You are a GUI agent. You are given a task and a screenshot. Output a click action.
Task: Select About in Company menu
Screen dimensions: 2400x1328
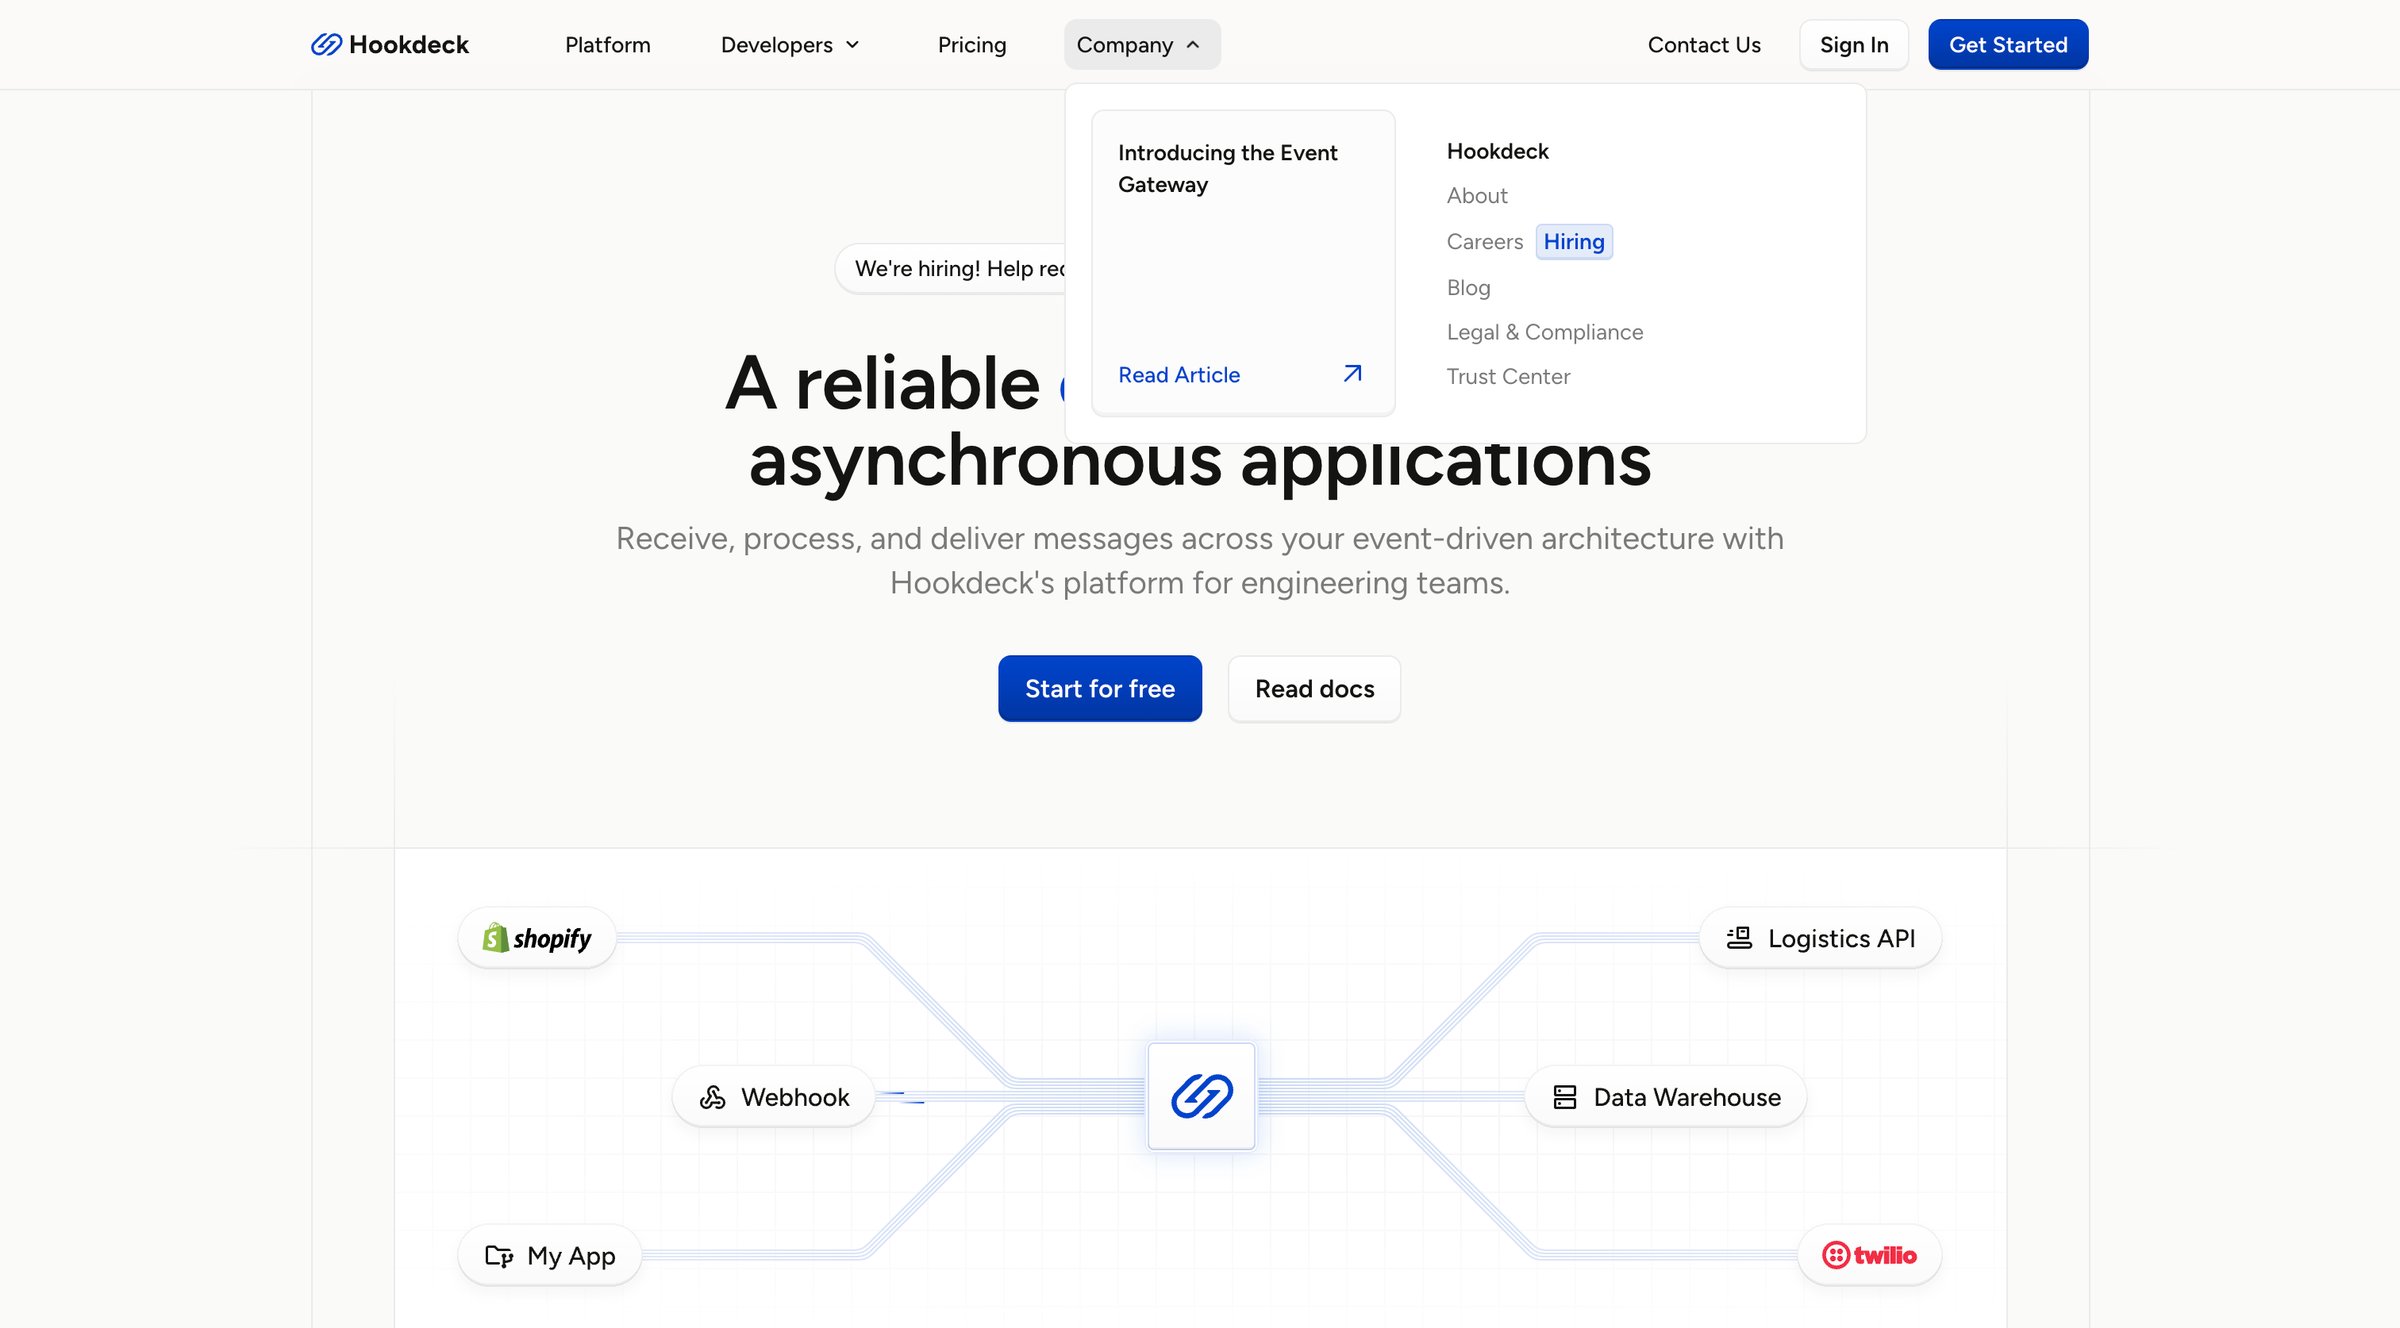[x=1477, y=196]
